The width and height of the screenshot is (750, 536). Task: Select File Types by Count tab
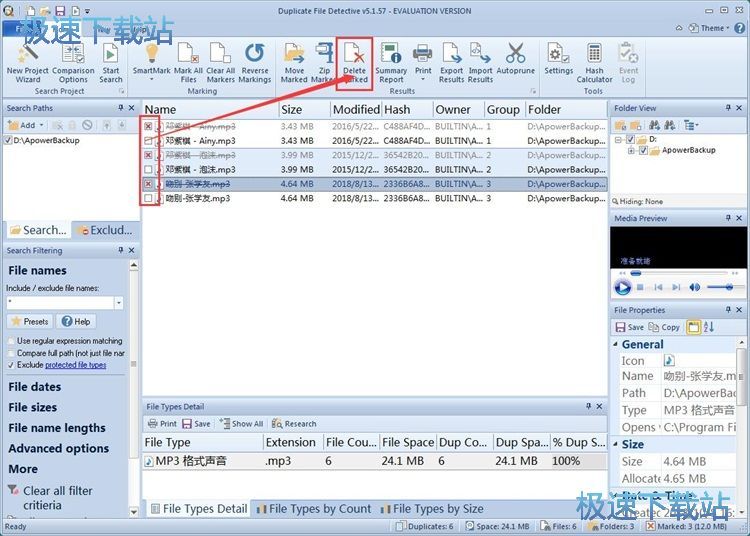pos(314,509)
